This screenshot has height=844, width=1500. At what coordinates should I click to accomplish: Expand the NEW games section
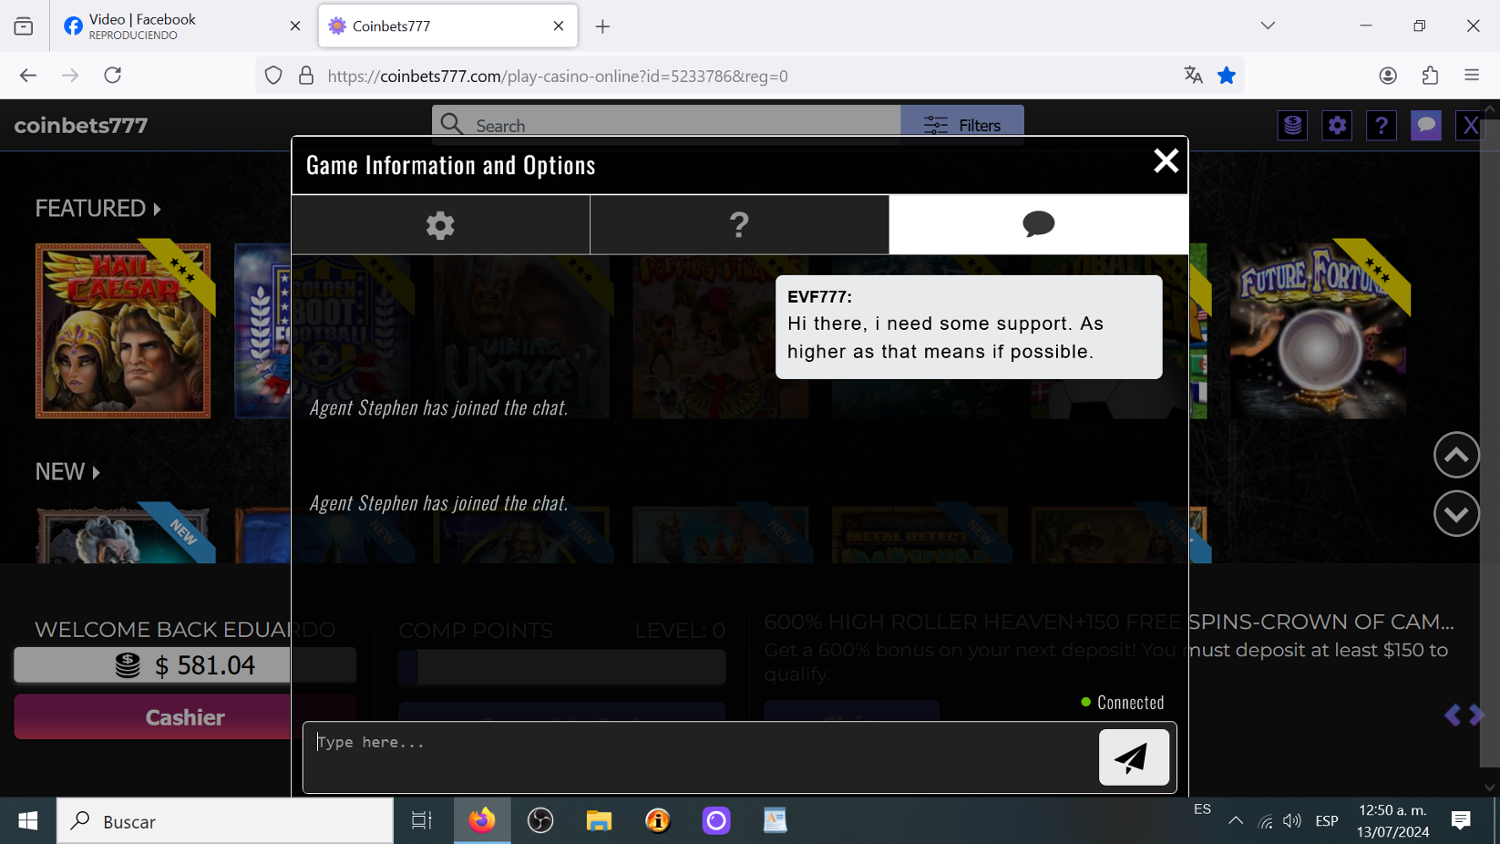click(x=68, y=472)
